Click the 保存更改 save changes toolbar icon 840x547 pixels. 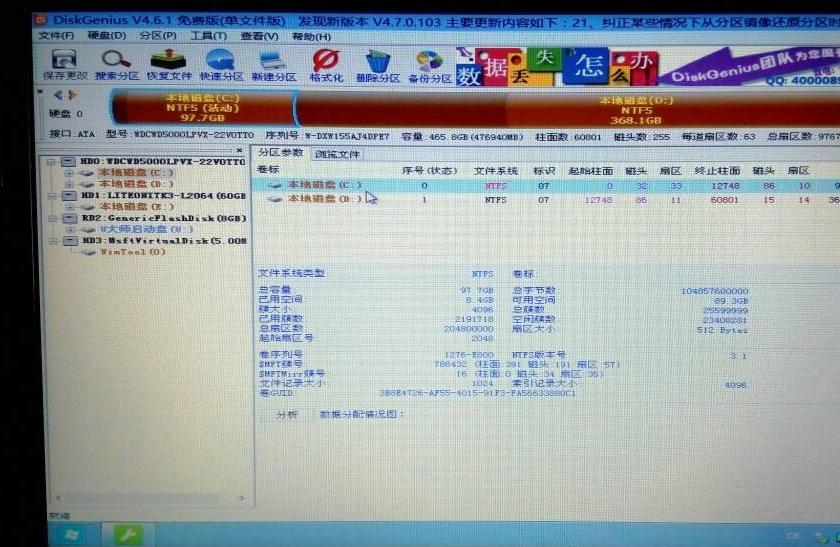[x=64, y=65]
